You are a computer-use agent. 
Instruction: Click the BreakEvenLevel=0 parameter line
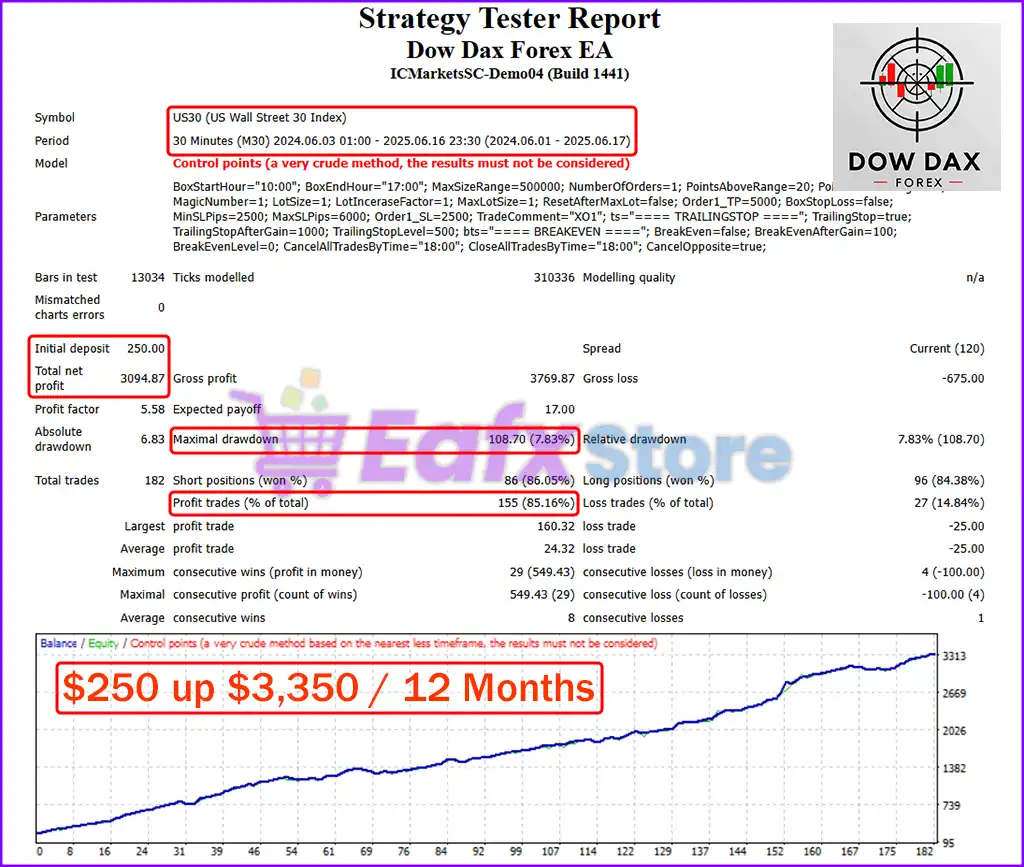[x=470, y=247]
